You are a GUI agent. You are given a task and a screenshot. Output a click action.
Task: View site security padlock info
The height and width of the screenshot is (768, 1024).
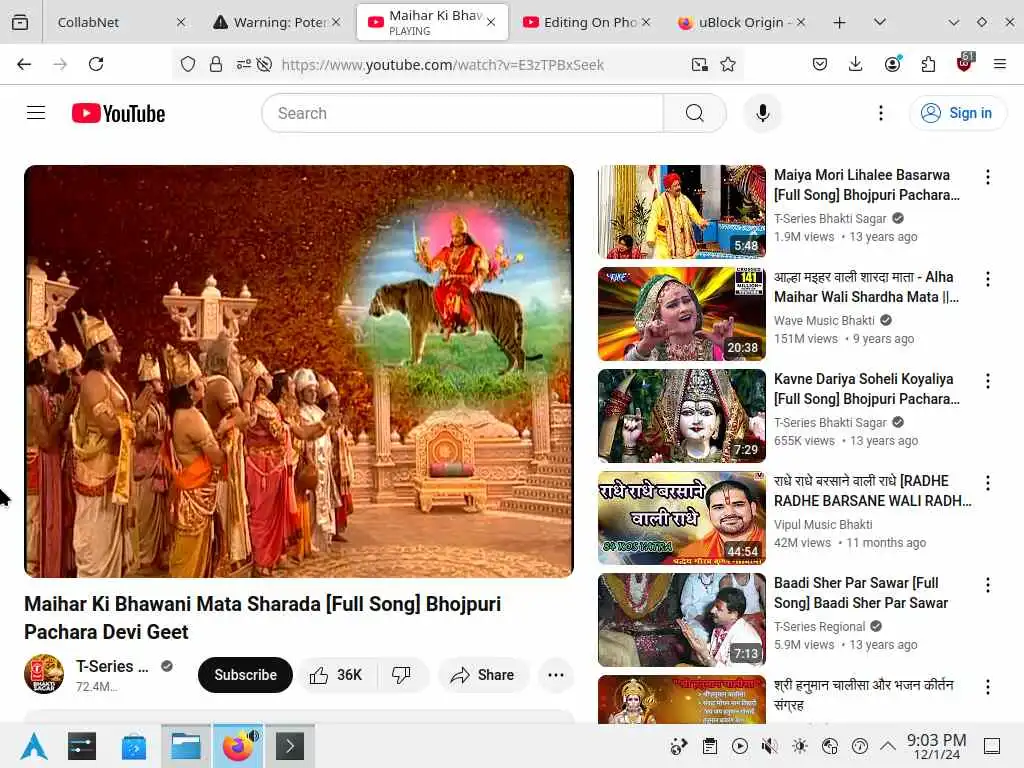click(216, 64)
